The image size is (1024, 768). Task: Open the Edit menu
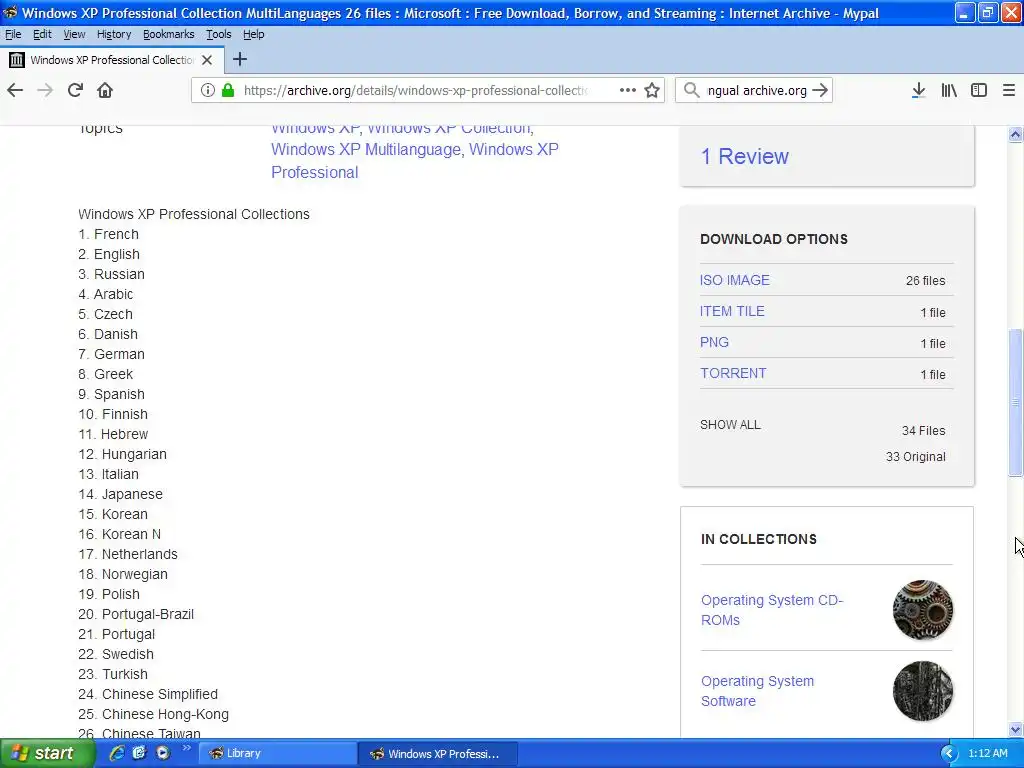pos(42,34)
